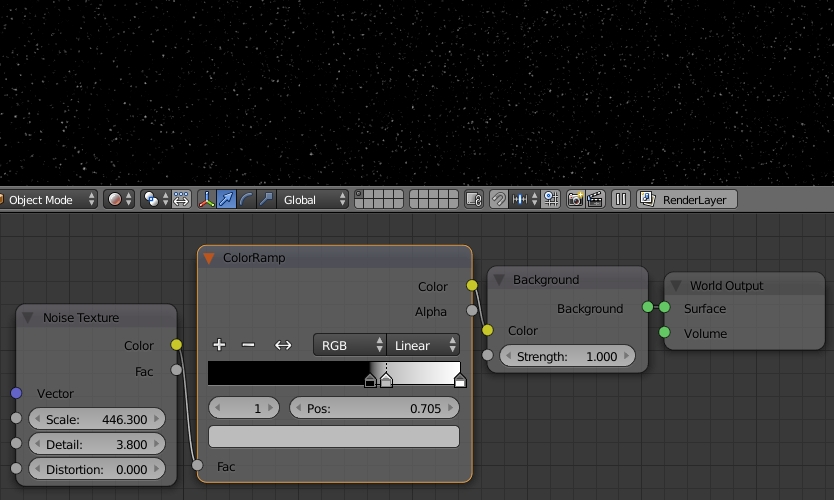Viewport: 834px width, 500px height.
Task: Click the OpenGL render animation clapper
Action: [x=595, y=199]
